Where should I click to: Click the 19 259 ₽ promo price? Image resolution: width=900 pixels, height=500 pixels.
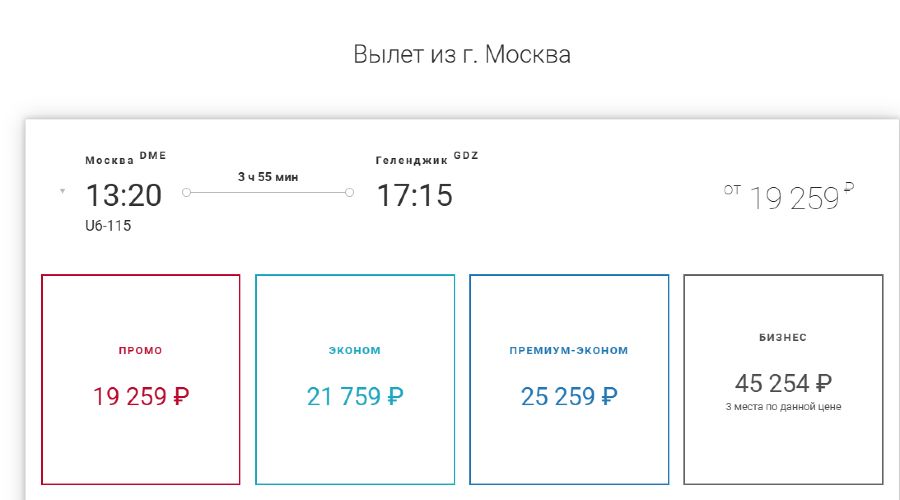[x=141, y=396]
